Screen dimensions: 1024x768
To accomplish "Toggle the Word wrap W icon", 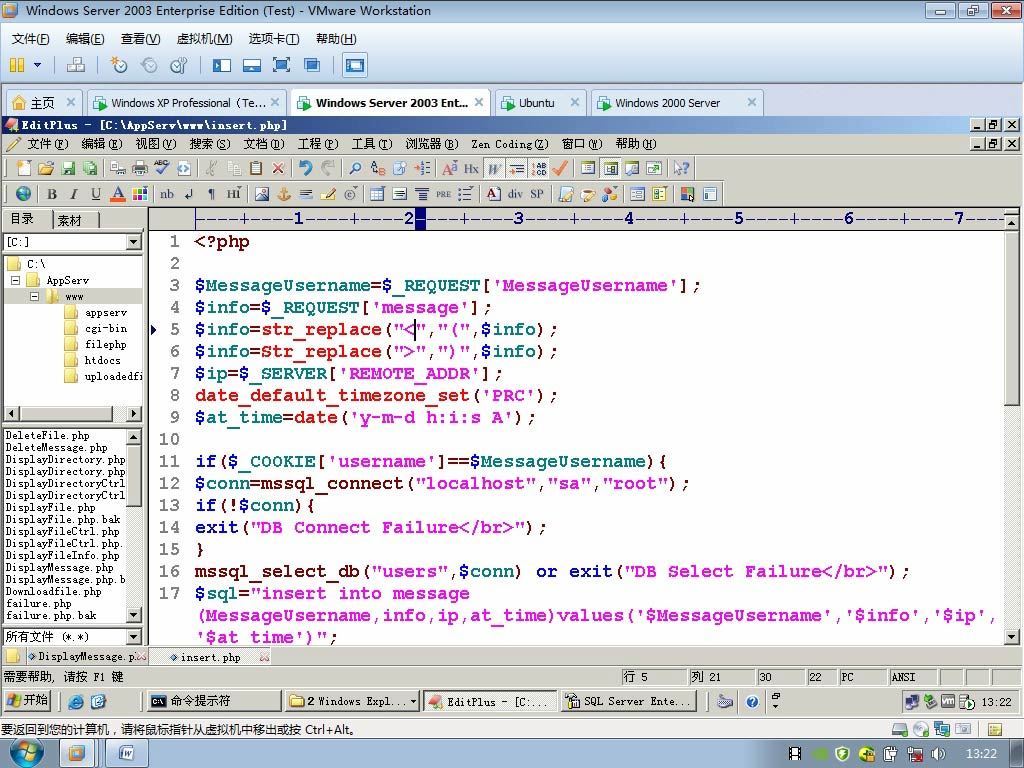I will (x=494, y=168).
